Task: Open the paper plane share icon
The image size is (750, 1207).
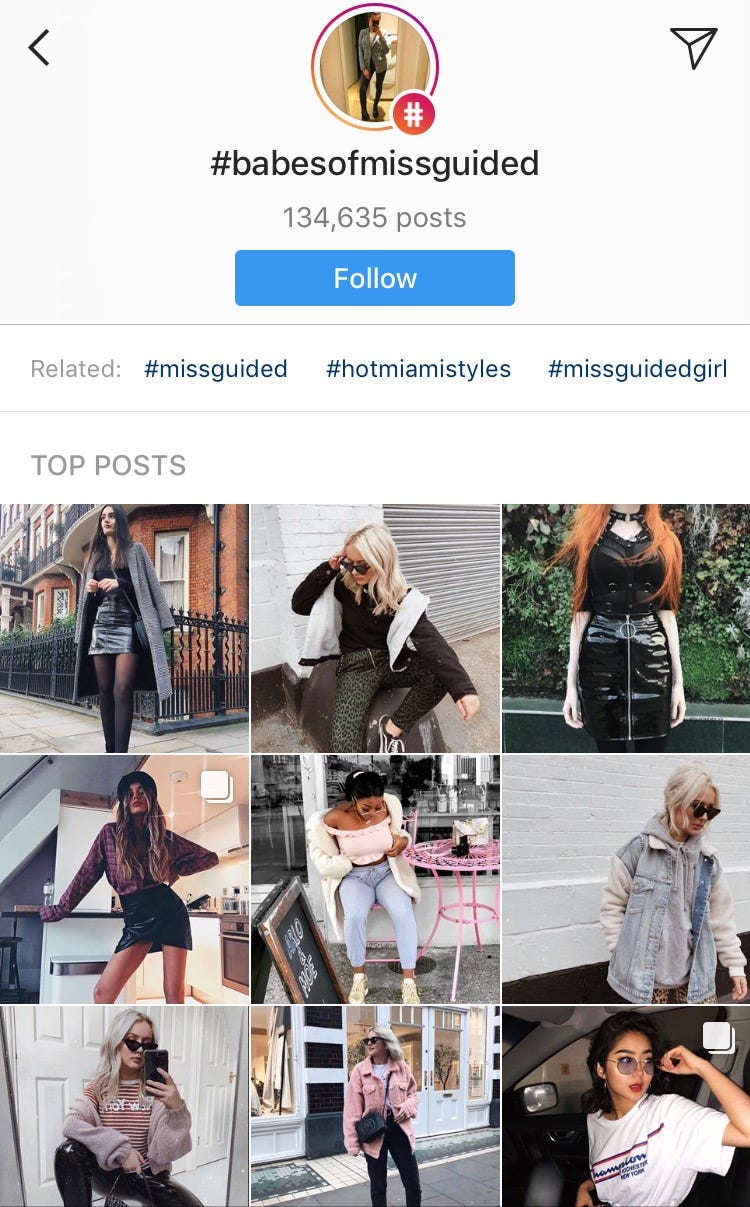Action: pyautogui.click(x=693, y=47)
